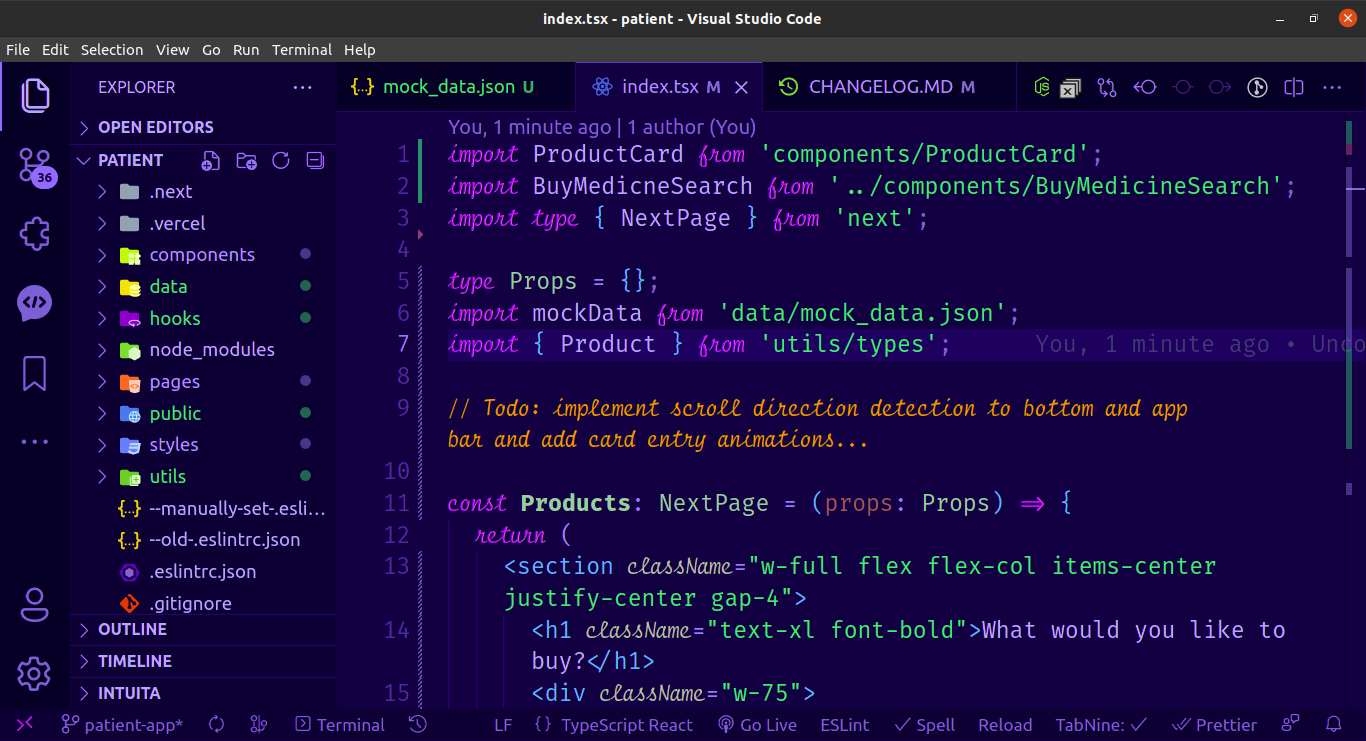Open the Explorer view in the activity bar
Viewport: 1366px width, 741px height.
coord(34,96)
